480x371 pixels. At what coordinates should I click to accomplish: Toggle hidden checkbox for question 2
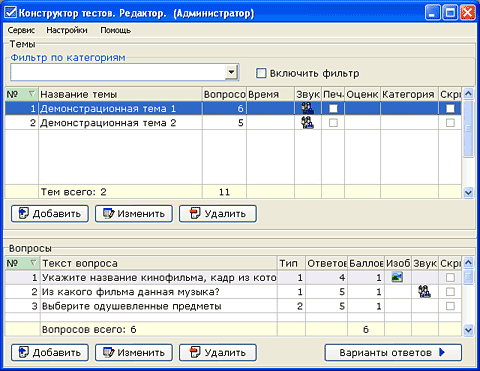(450, 292)
